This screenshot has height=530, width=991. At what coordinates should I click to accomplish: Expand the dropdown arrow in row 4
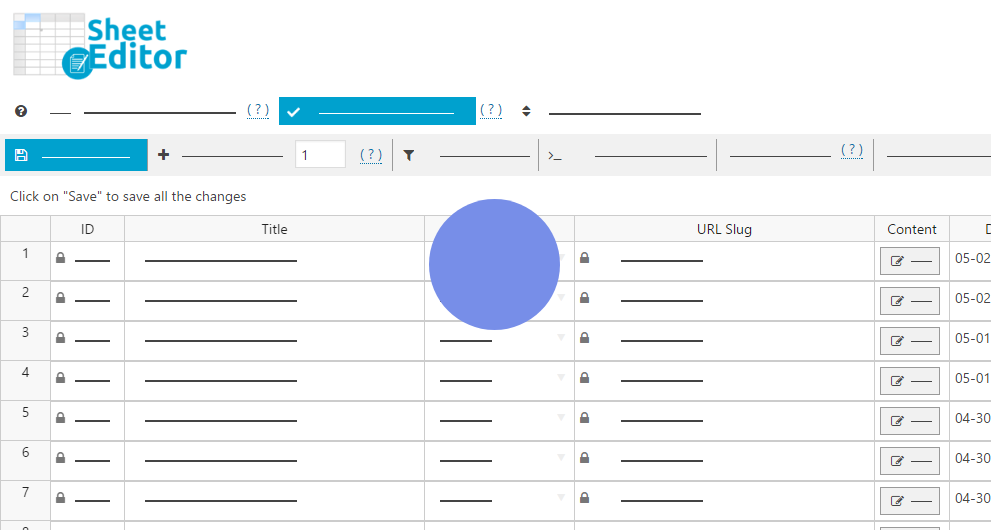click(x=561, y=377)
